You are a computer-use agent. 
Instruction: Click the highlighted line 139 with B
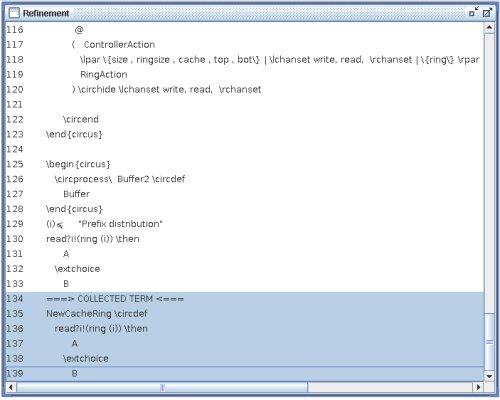[x=245, y=373]
